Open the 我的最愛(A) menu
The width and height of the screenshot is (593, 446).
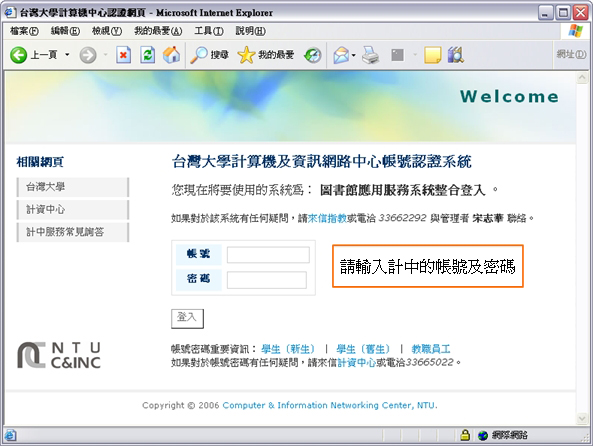tap(158, 31)
